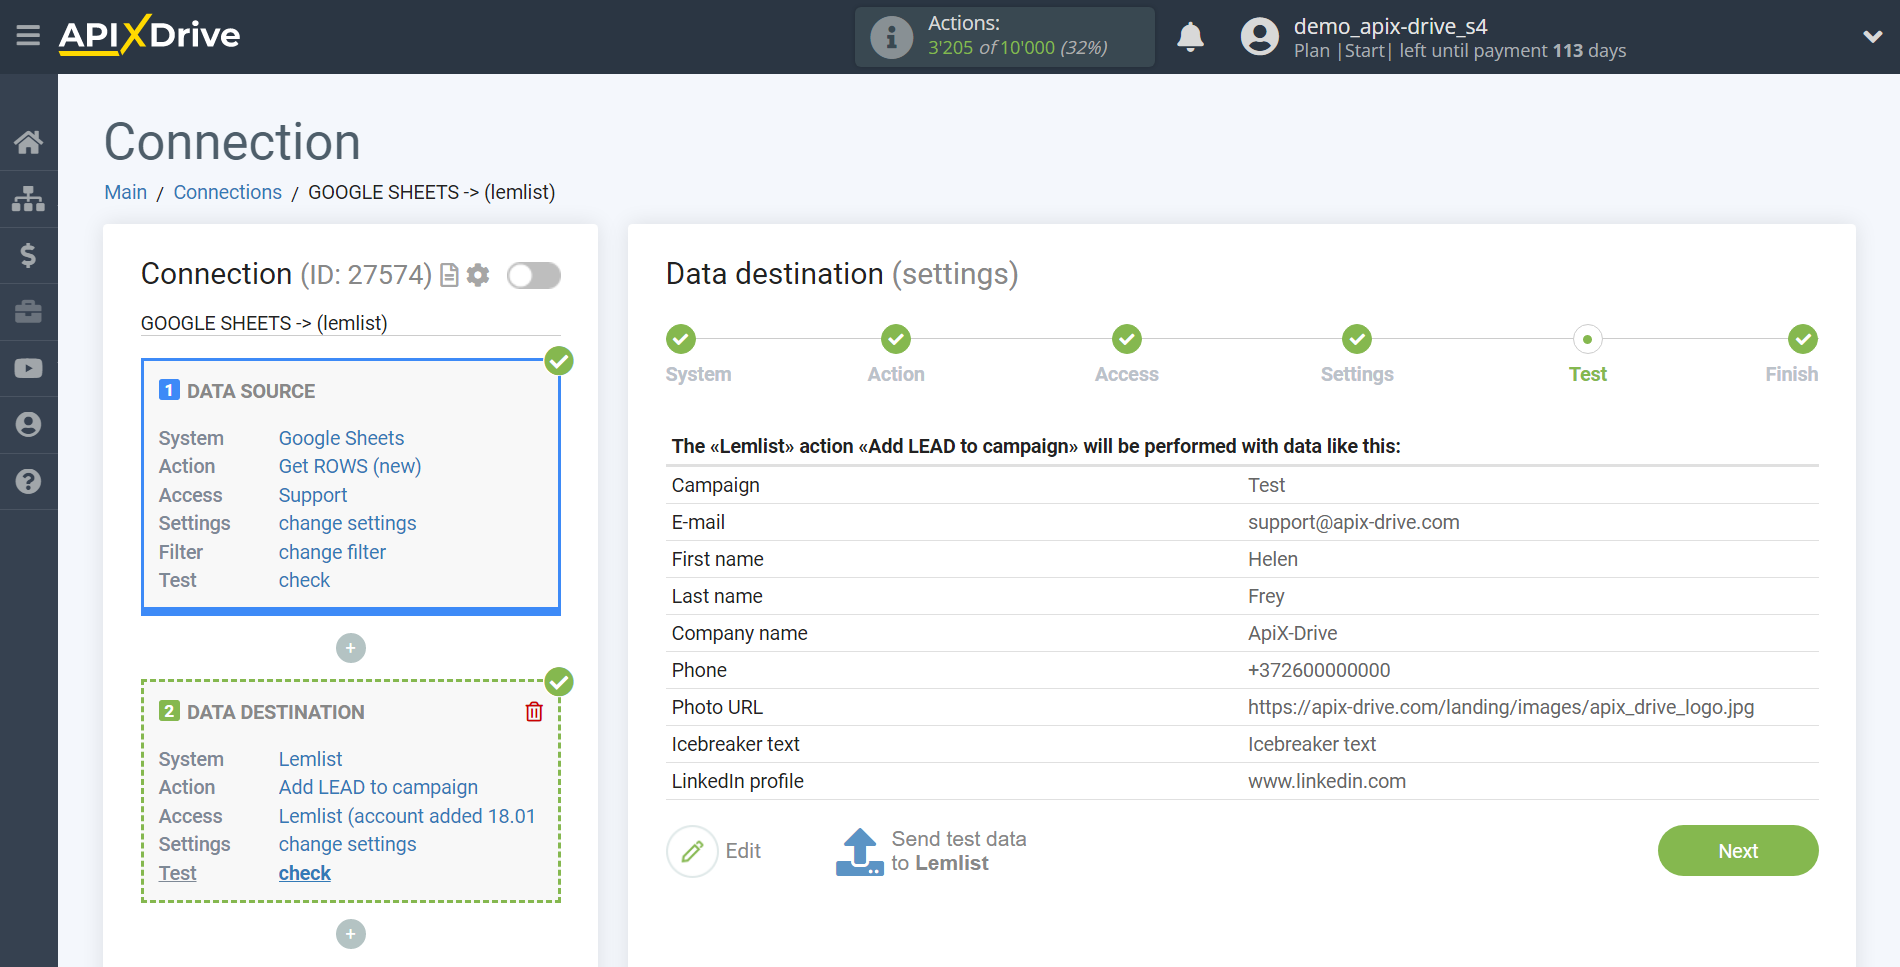1900x967 pixels.
Task: Click data source change settings link
Action: (347, 523)
